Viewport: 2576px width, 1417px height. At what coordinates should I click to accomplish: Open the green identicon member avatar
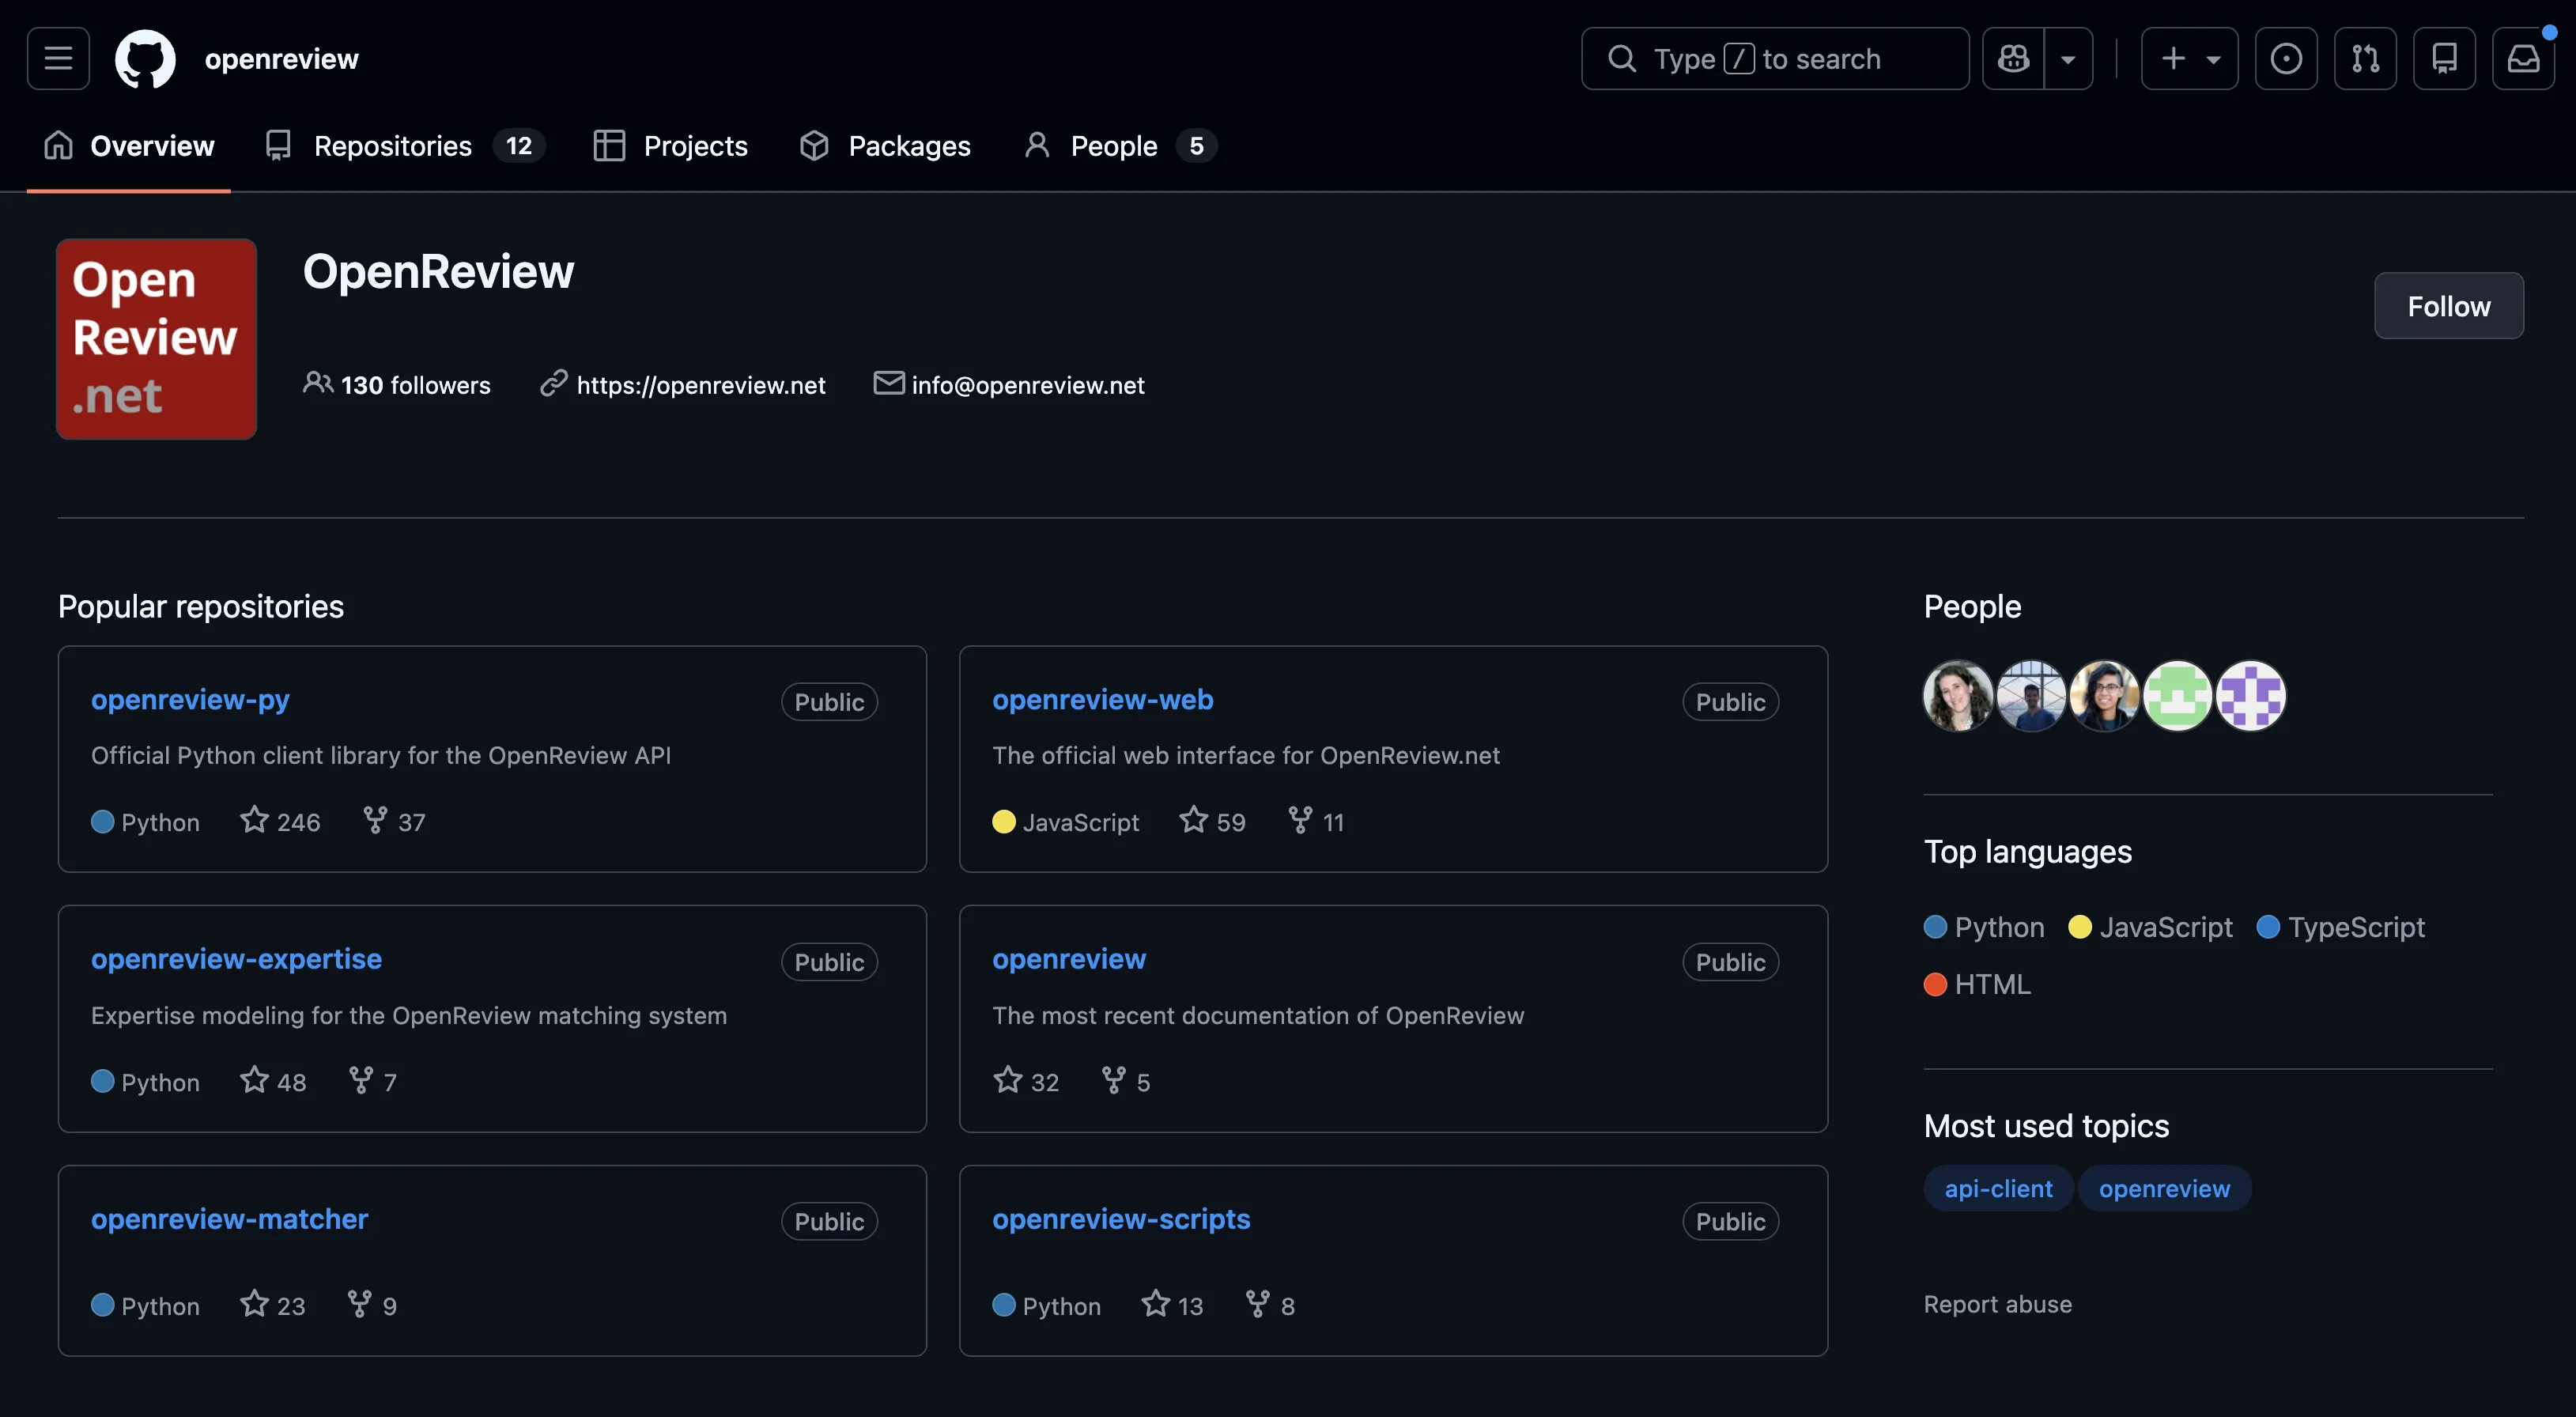2177,696
